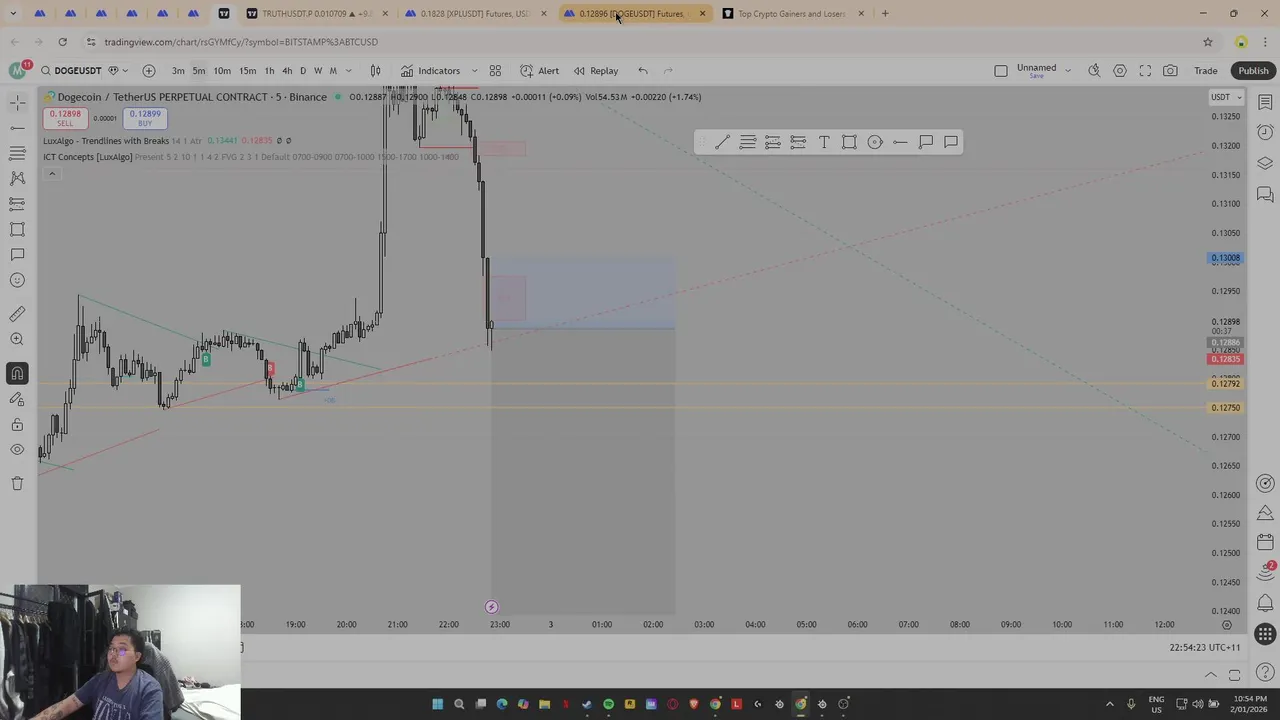Viewport: 1280px width, 720px height.
Task: Open indicator templates grid icon
Action: coord(495,71)
